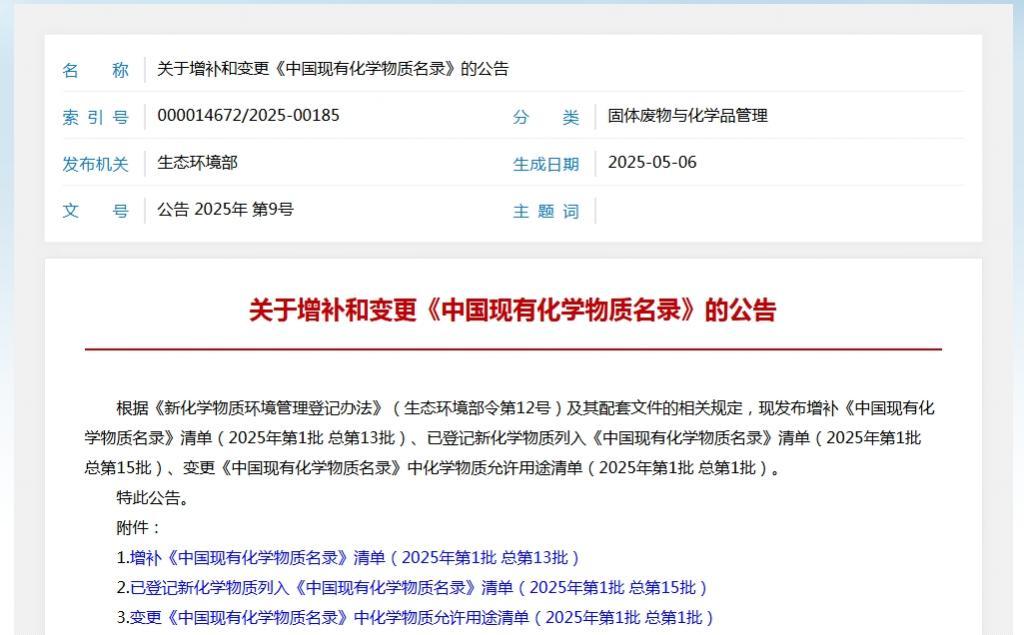The image size is (1024, 635).
Task: Select index number 000014672/2025-00185
Action: coord(248,116)
